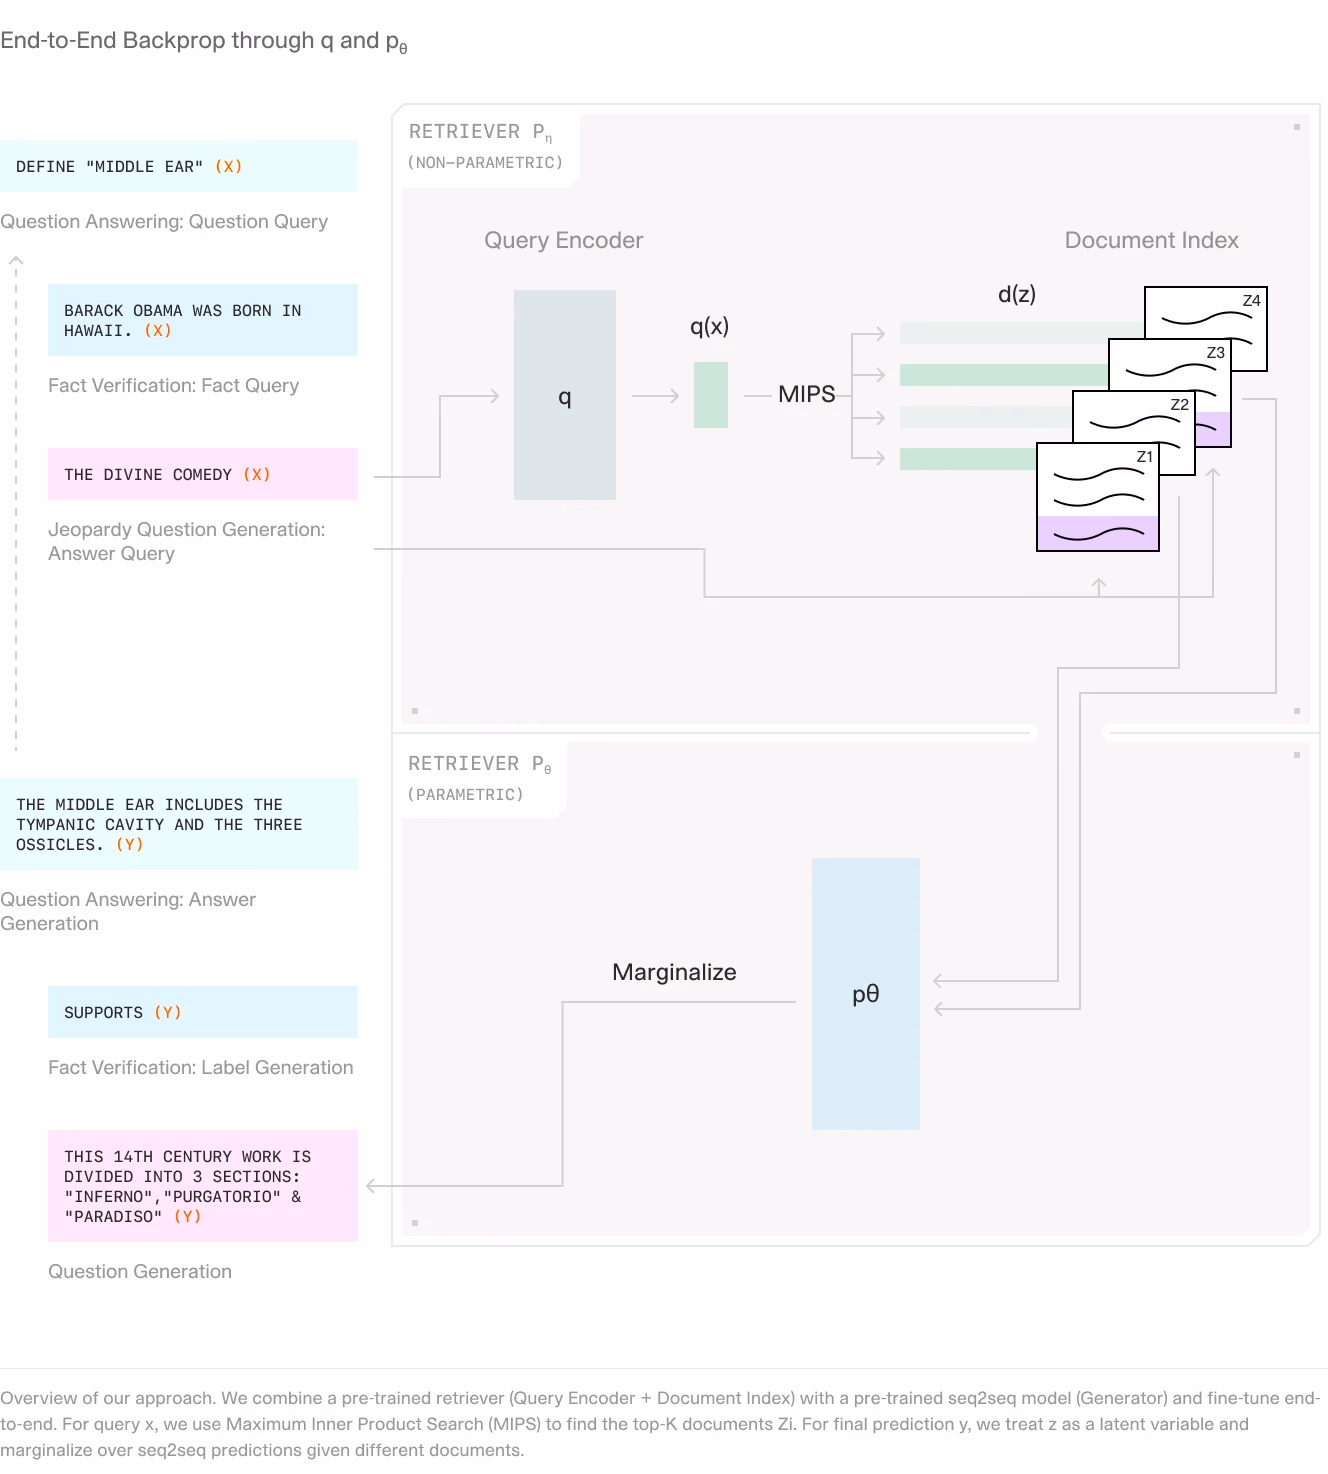The image size is (1328, 1474).
Task: Click the d(z) label
Action: [x=1017, y=294]
